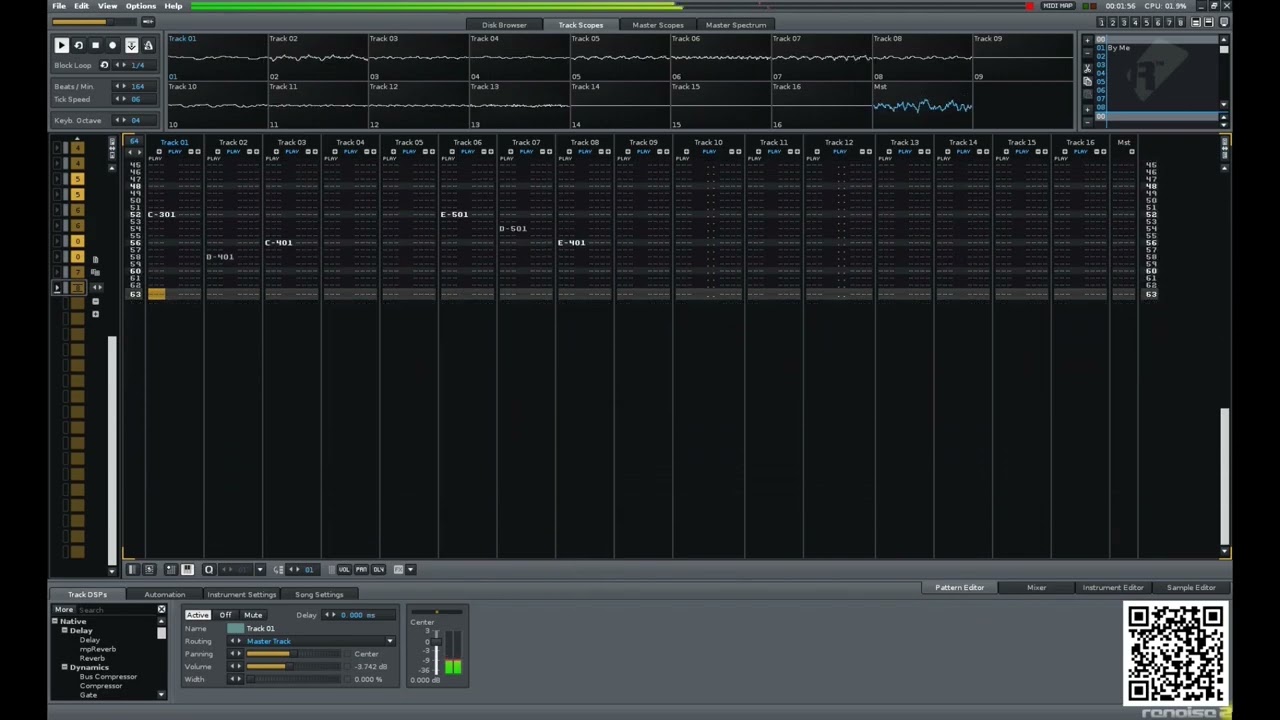This screenshot has height=720, width=1280.
Task: Select view preset 8
Action: pos(1181,22)
